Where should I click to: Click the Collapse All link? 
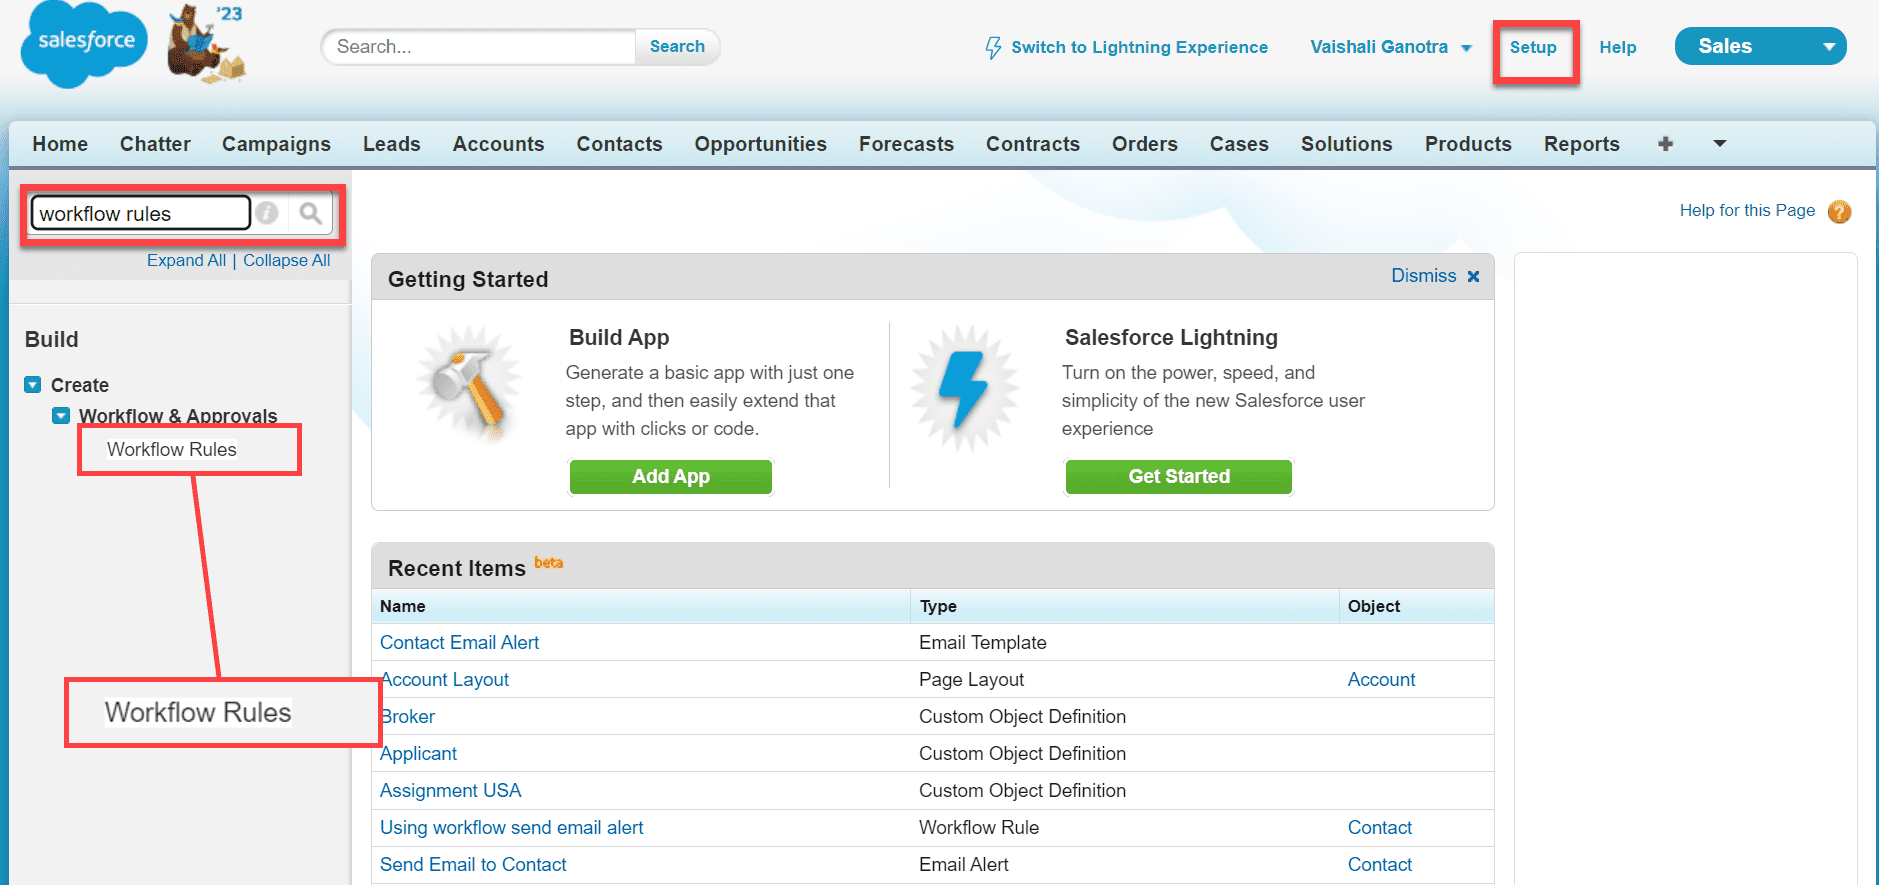(x=286, y=260)
